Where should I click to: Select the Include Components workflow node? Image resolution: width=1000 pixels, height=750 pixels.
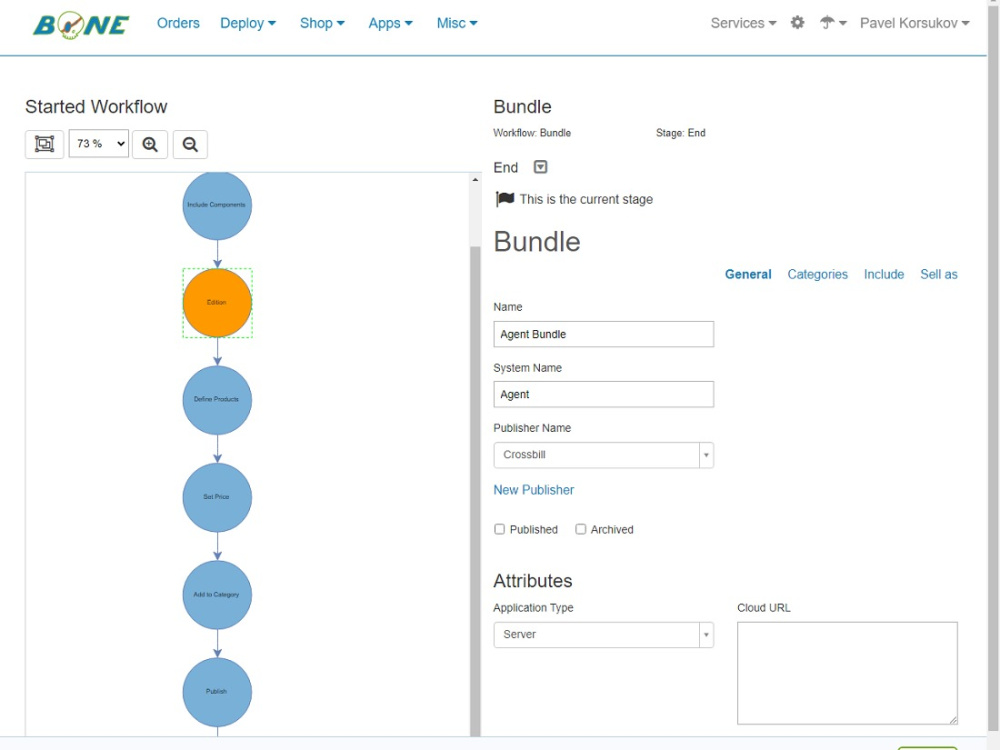[217, 205]
